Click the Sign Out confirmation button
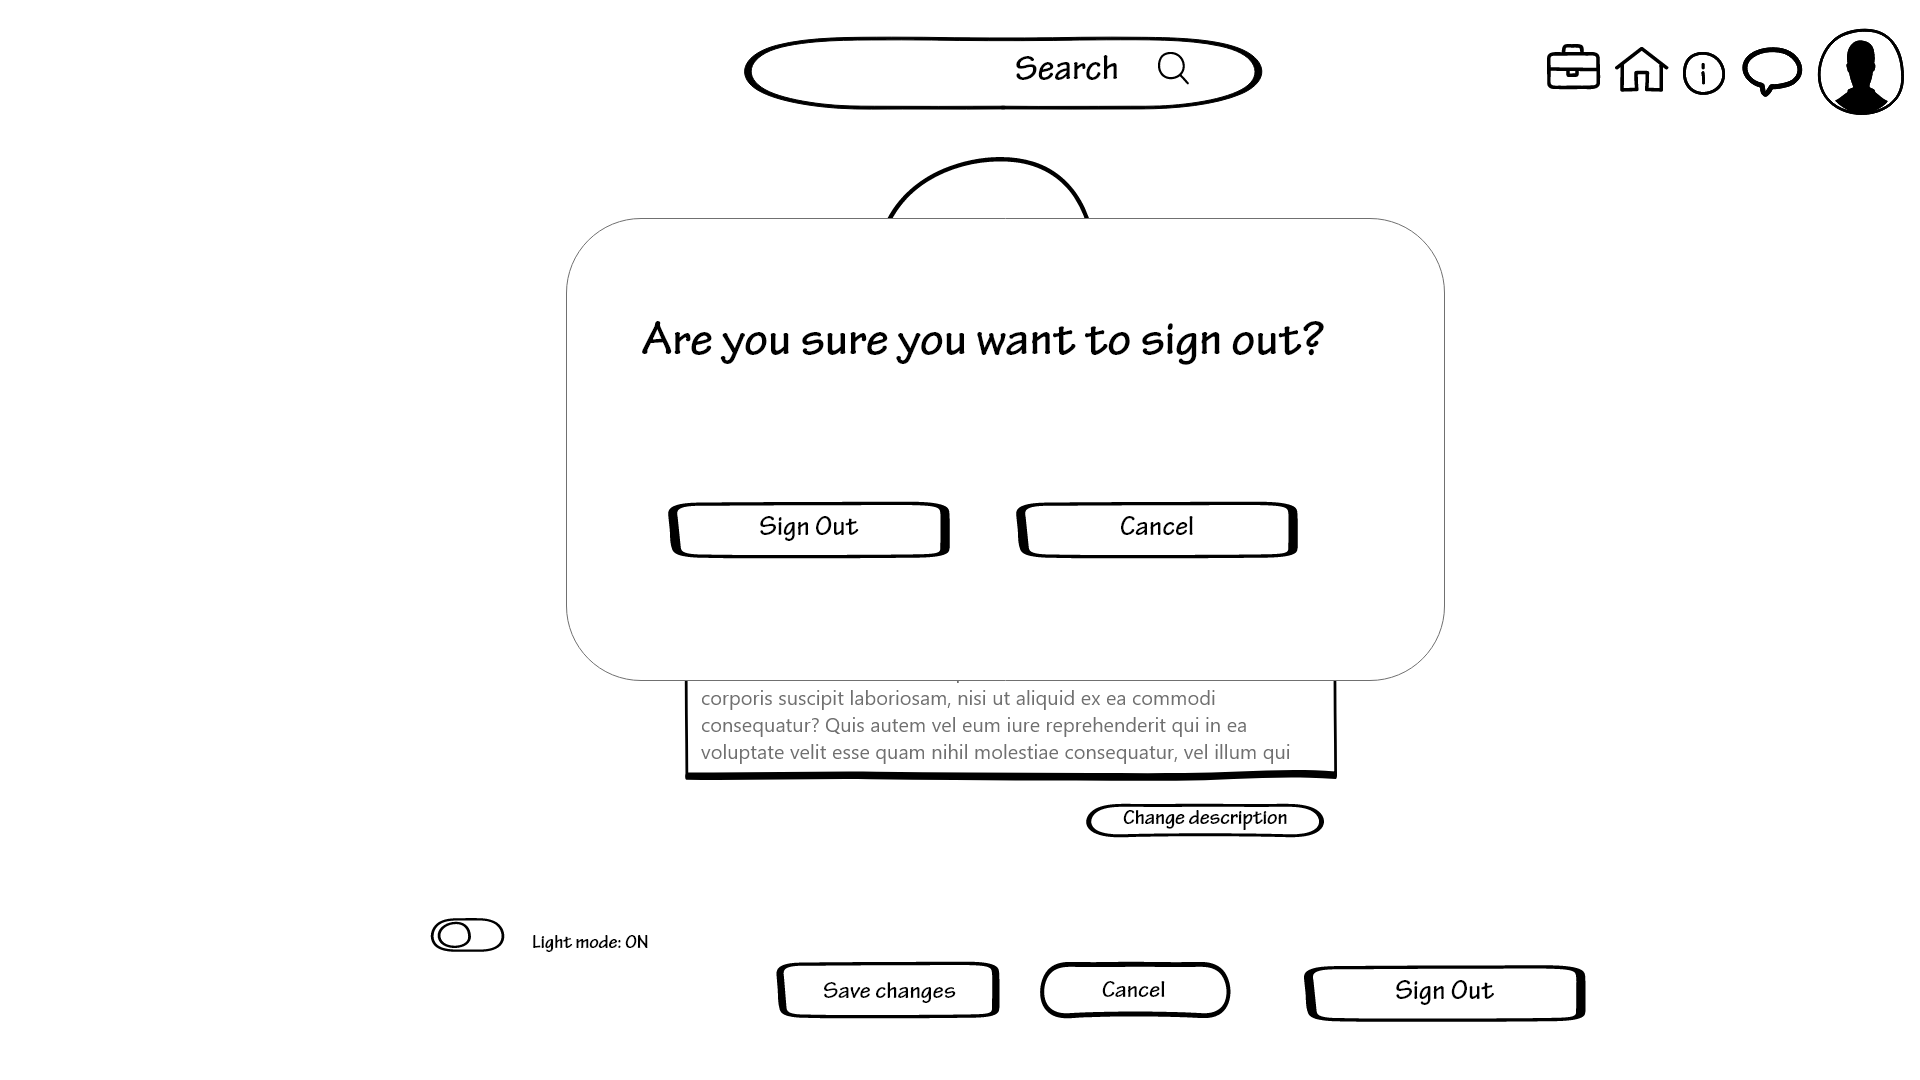 [807, 526]
